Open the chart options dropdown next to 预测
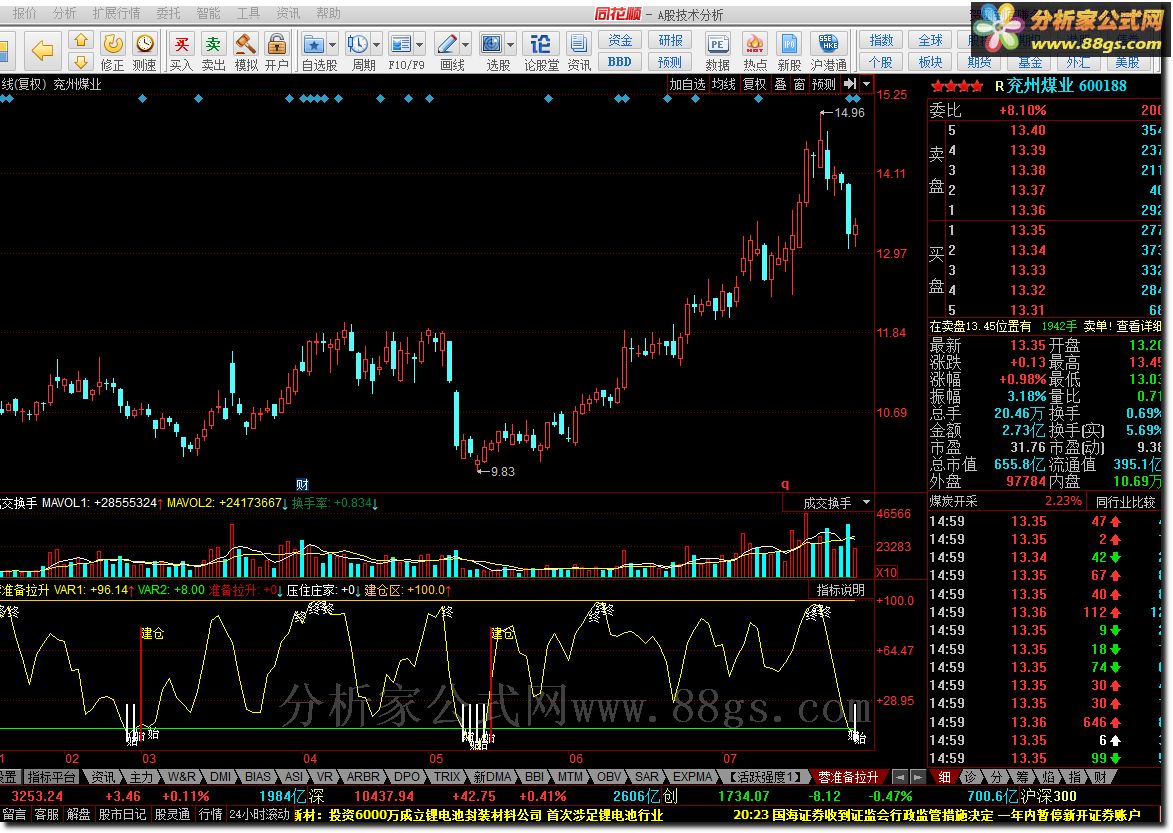 click(x=866, y=84)
